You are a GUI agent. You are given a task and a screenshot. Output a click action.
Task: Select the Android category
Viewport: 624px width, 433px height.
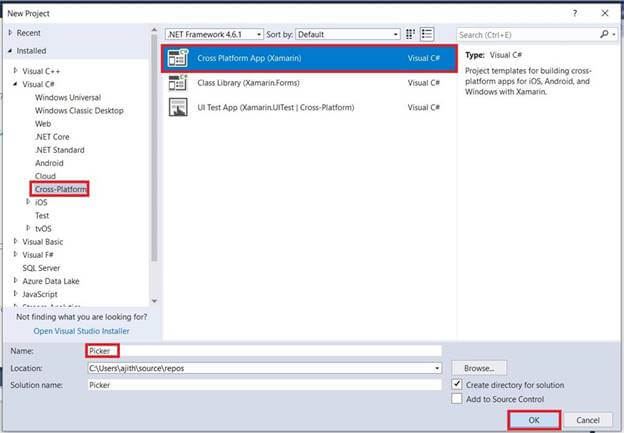[x=49, y=163]
